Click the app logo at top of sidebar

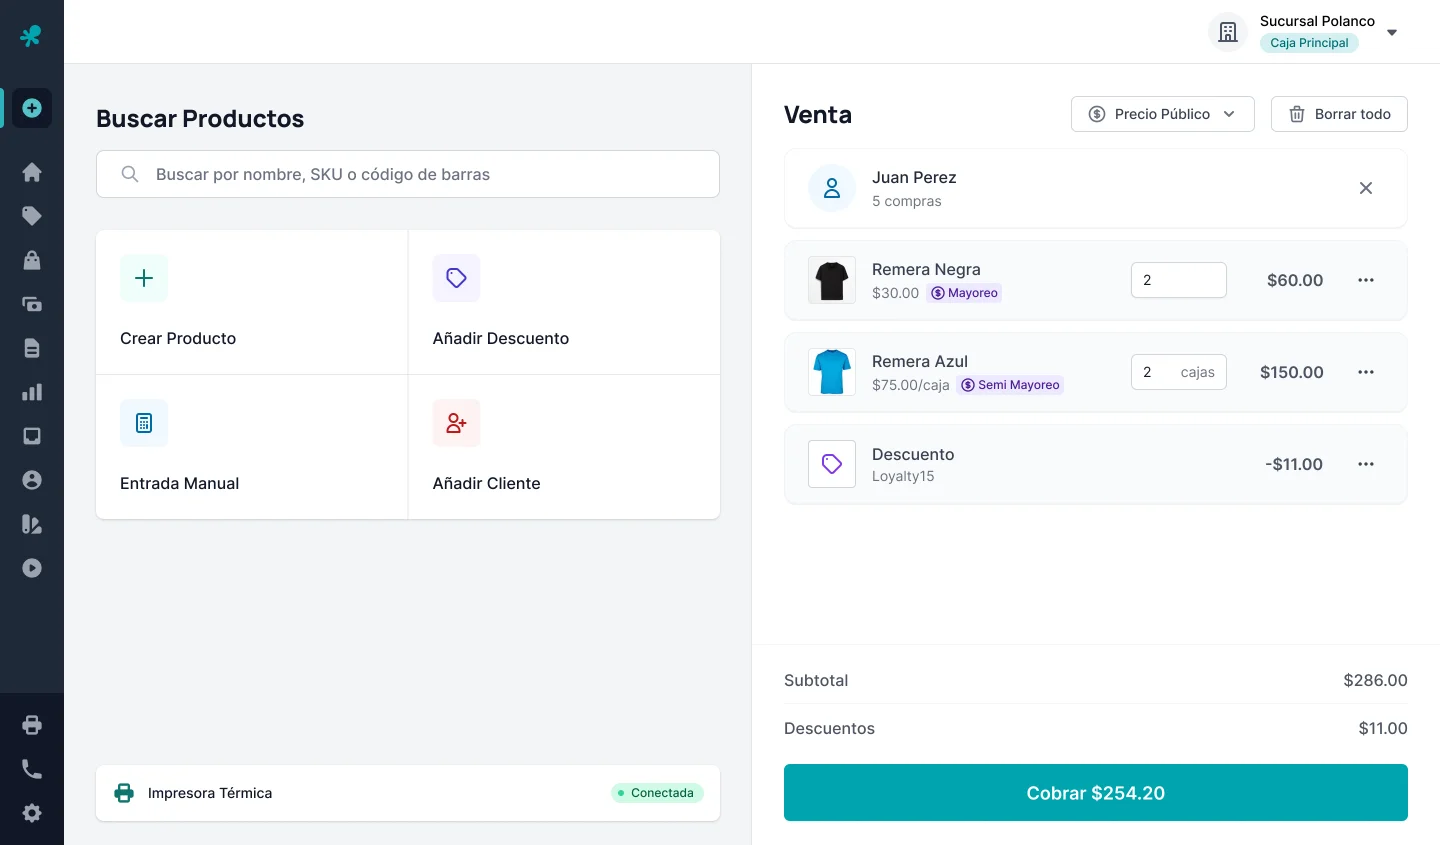31,36
